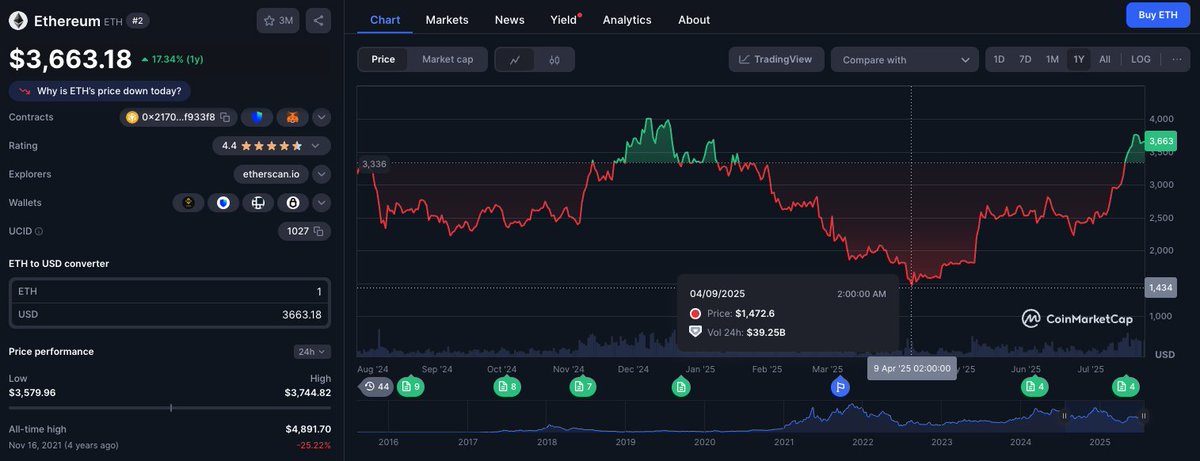Click the blue shield contract badge
1200x461 pixels.
pyautogui.click(x=257, y=117)
